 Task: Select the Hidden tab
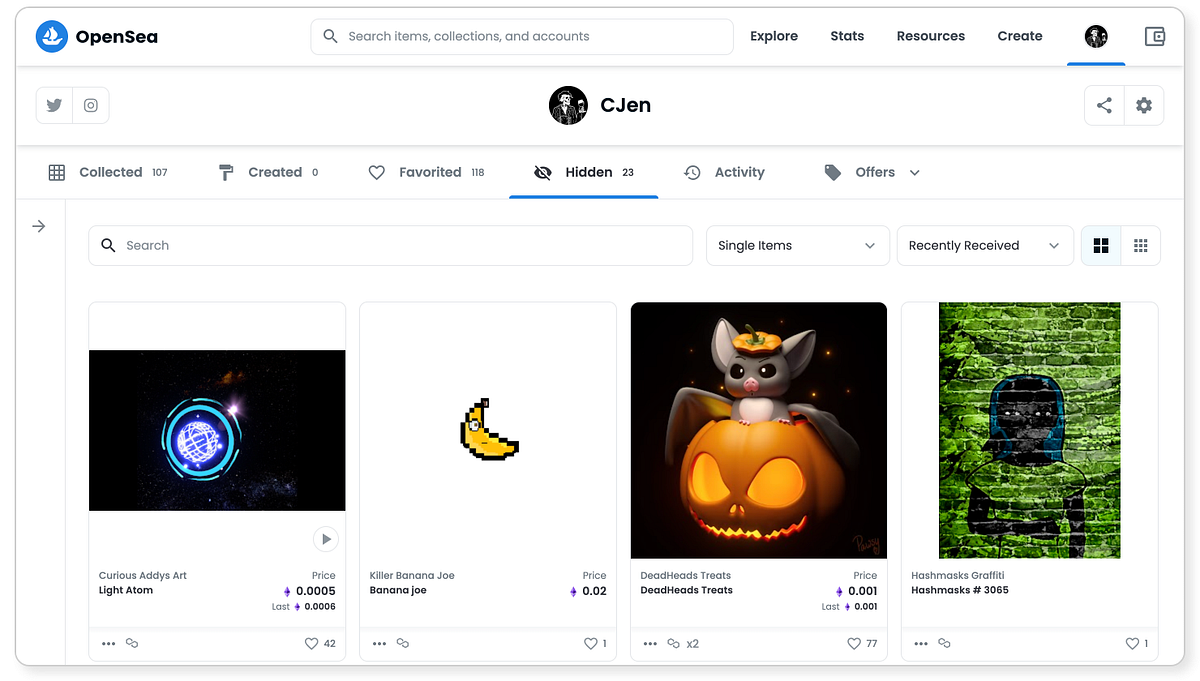tap(584, 172)
